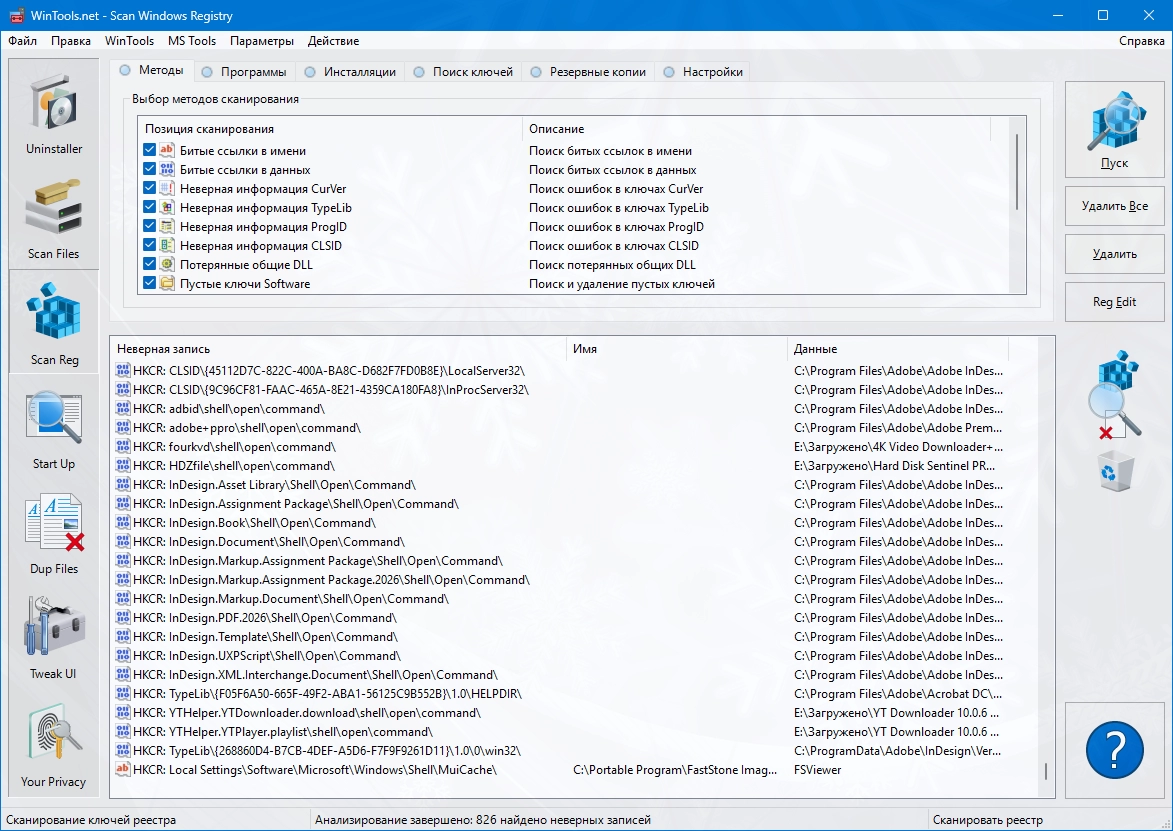Switch to the Резервные копии tab
This screenshot has height=831, width=1173.
[589, 72]
